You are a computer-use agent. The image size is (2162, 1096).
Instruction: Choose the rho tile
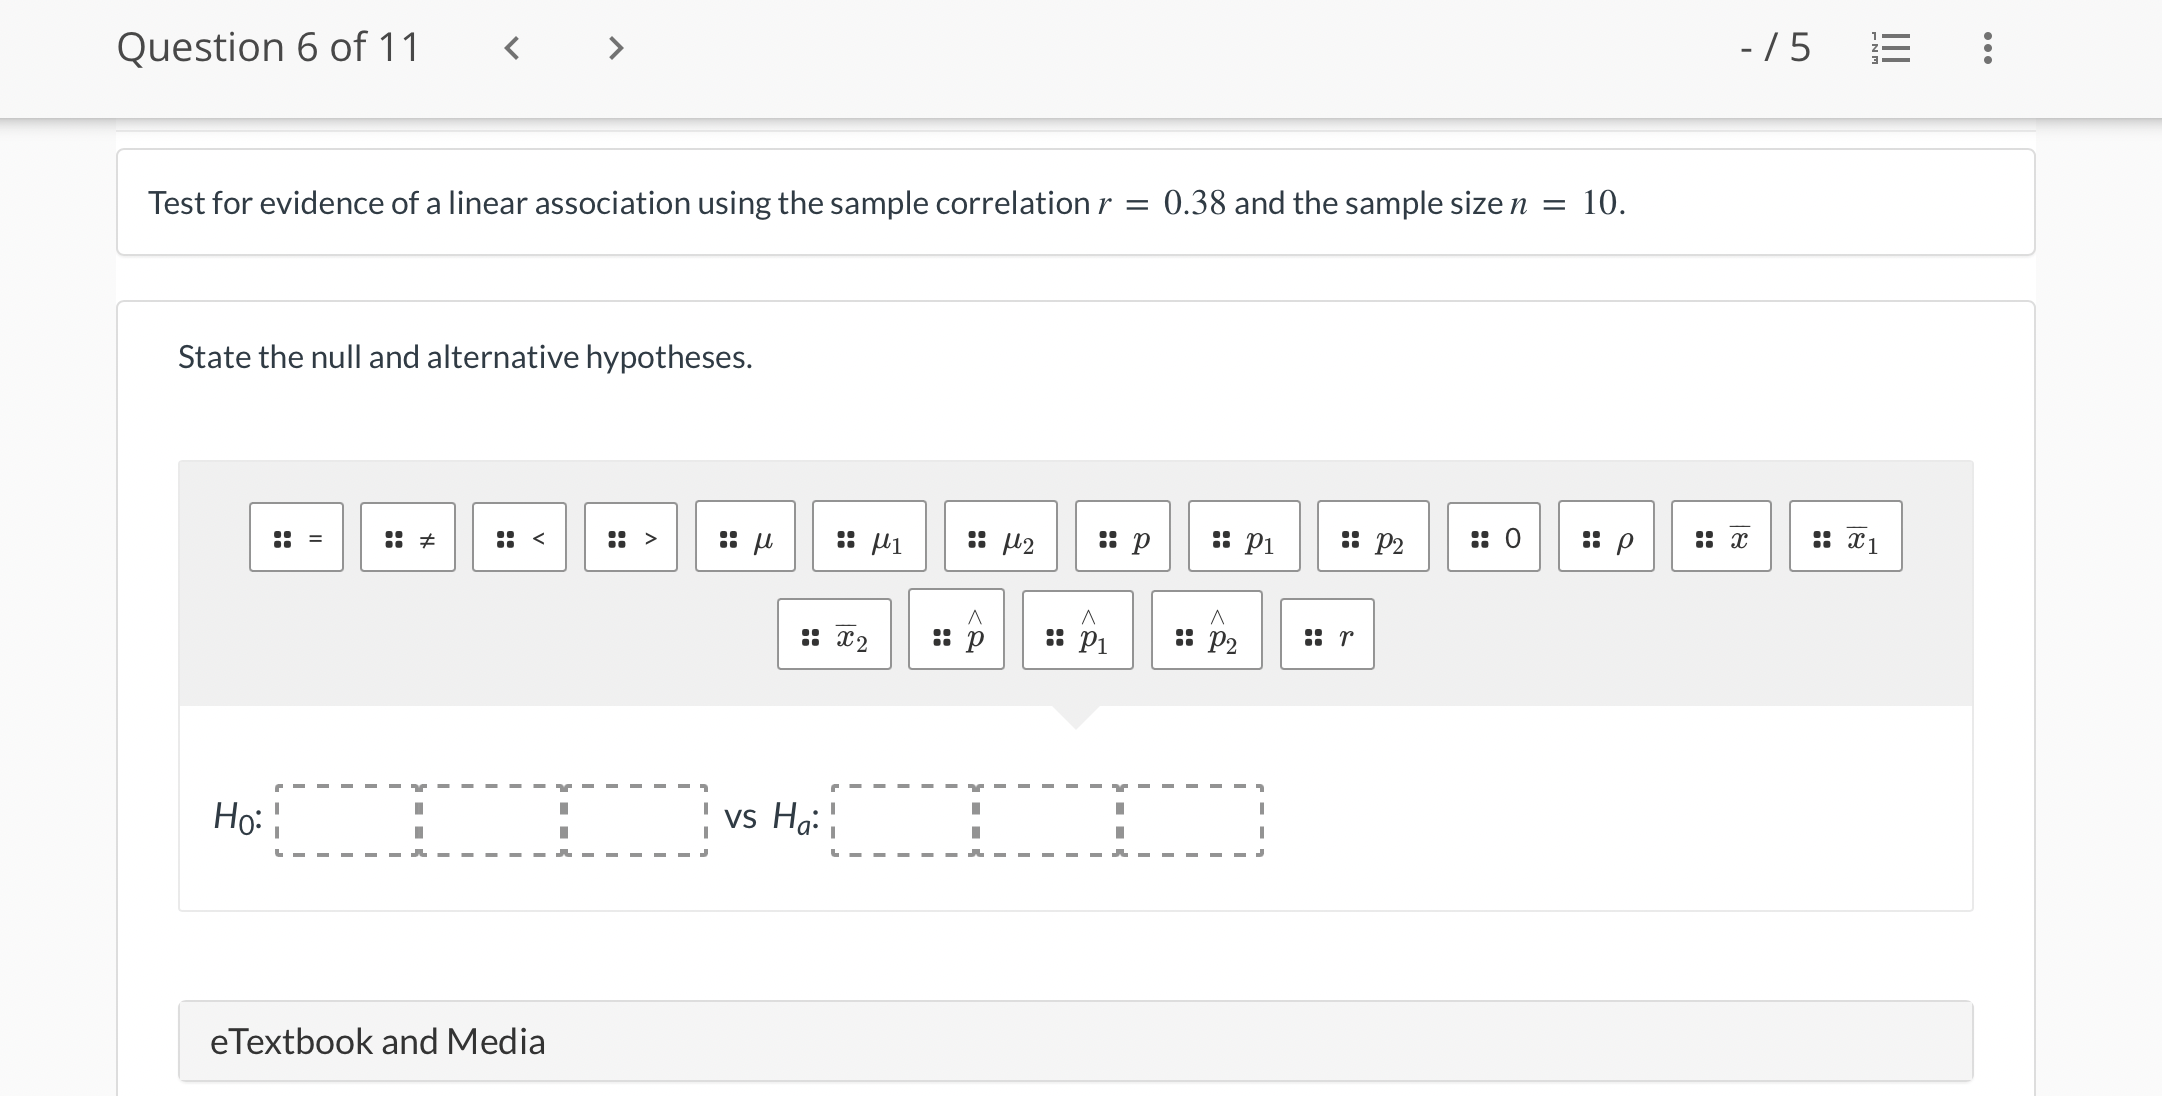(x=1606, y=538)
